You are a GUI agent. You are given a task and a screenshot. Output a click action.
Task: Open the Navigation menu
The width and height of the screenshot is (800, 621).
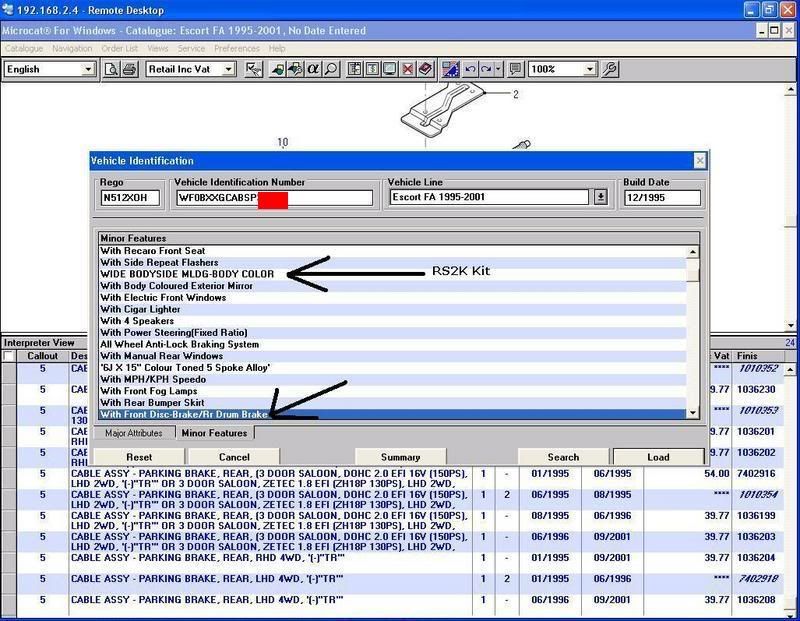click(x=72, y=48)
